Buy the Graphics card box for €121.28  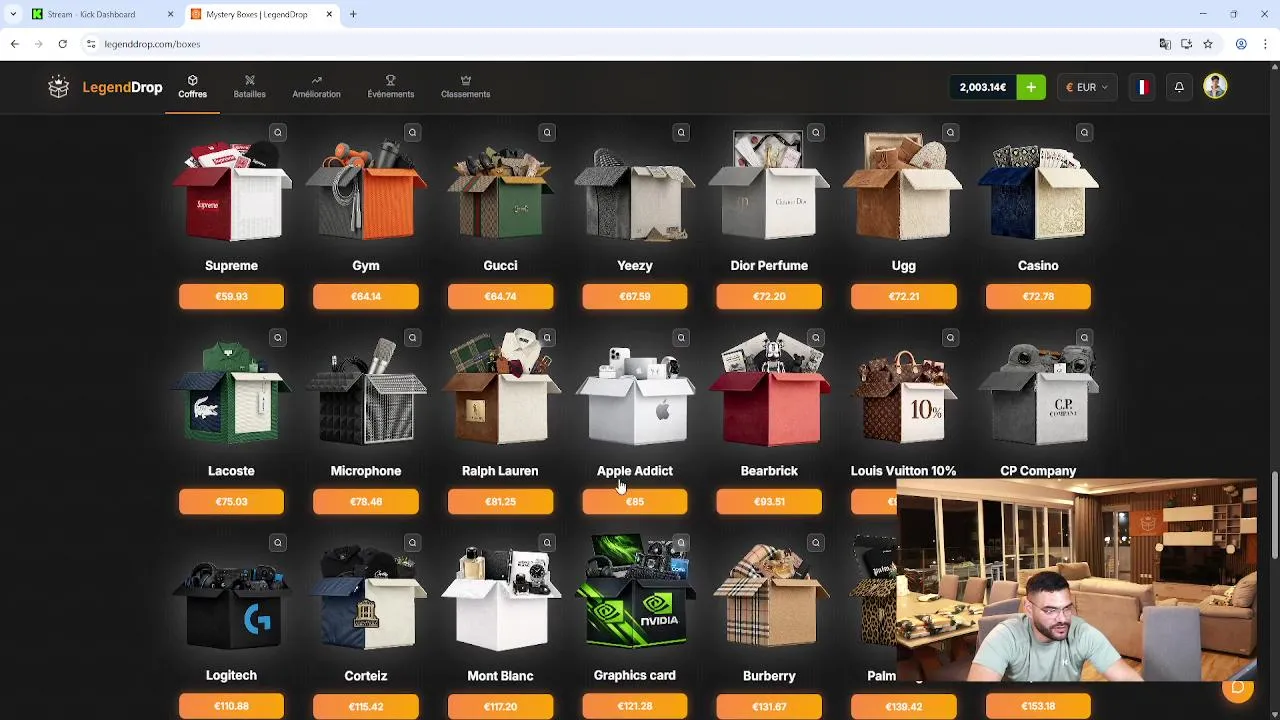(635, 706)
